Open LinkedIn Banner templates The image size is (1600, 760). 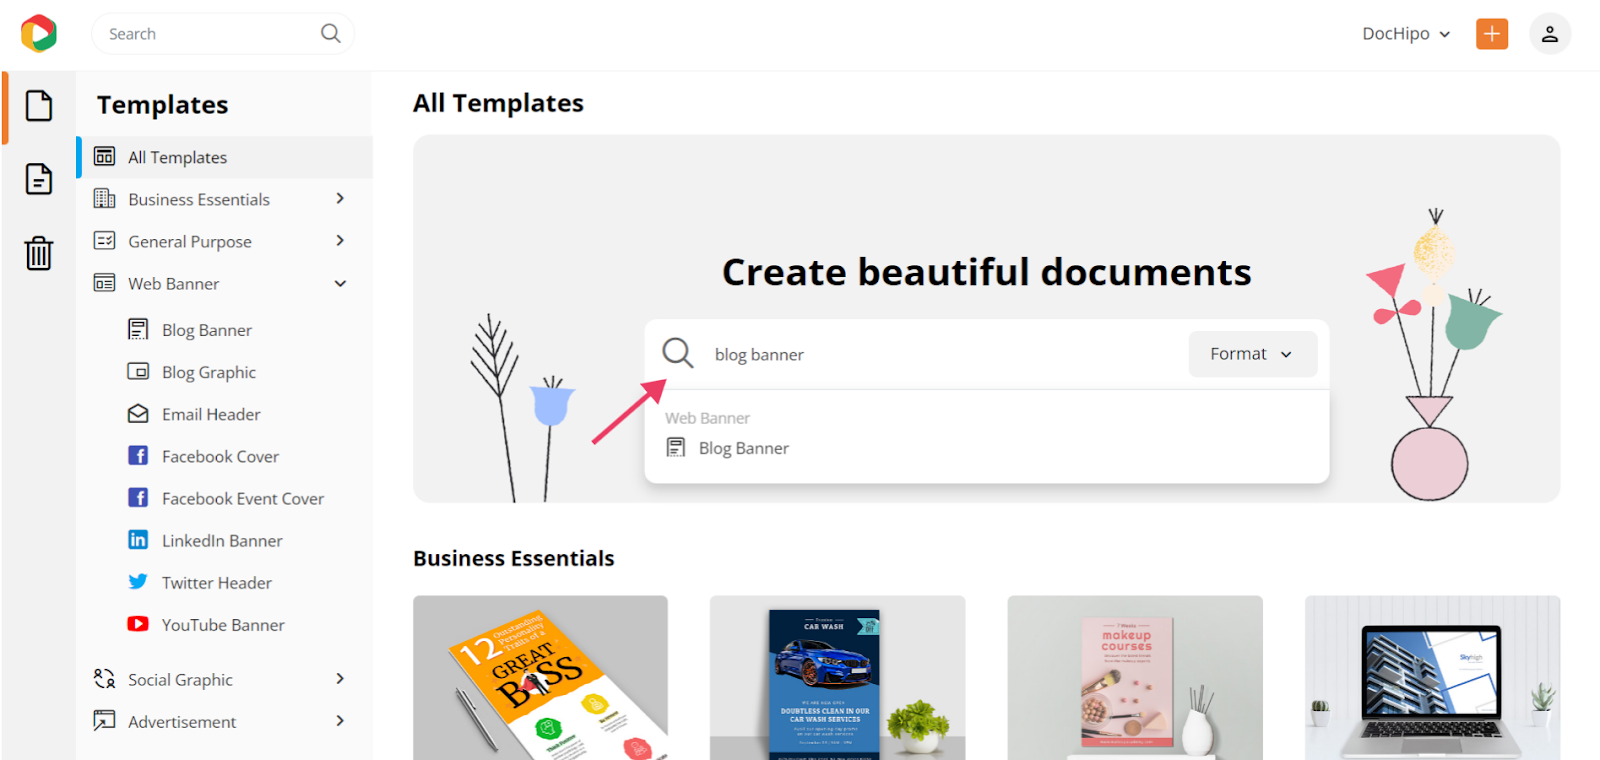coord(222,540)
